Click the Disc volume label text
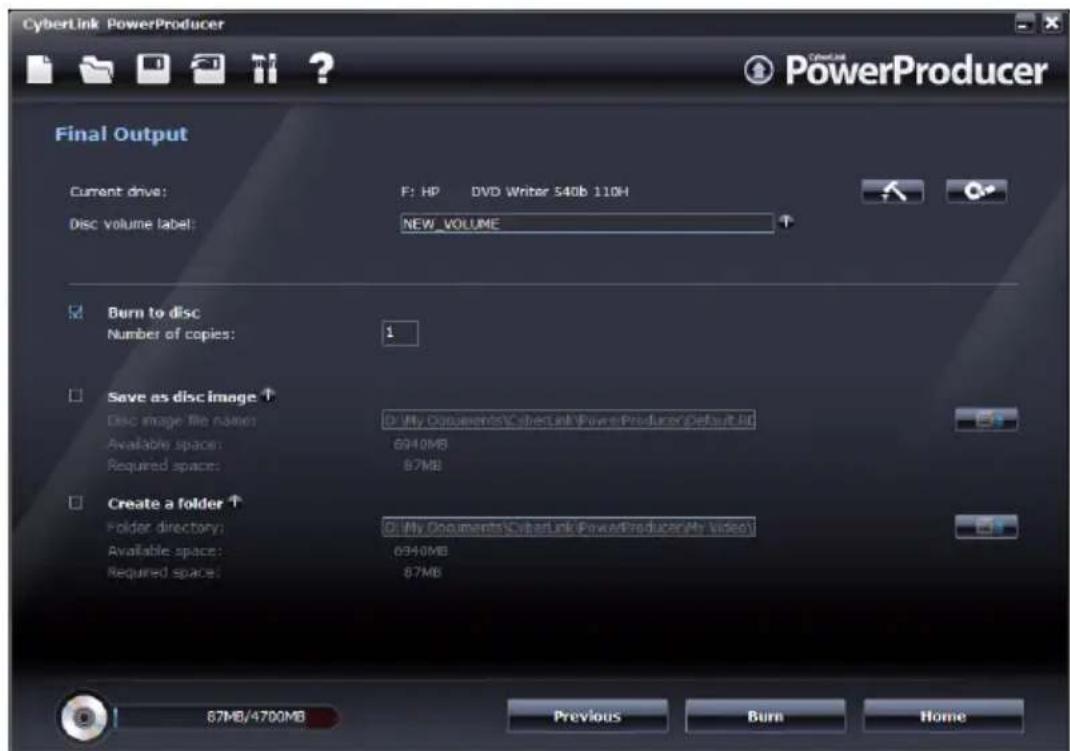The height and width of the screenshot is (751, 1070). [132, 224]
